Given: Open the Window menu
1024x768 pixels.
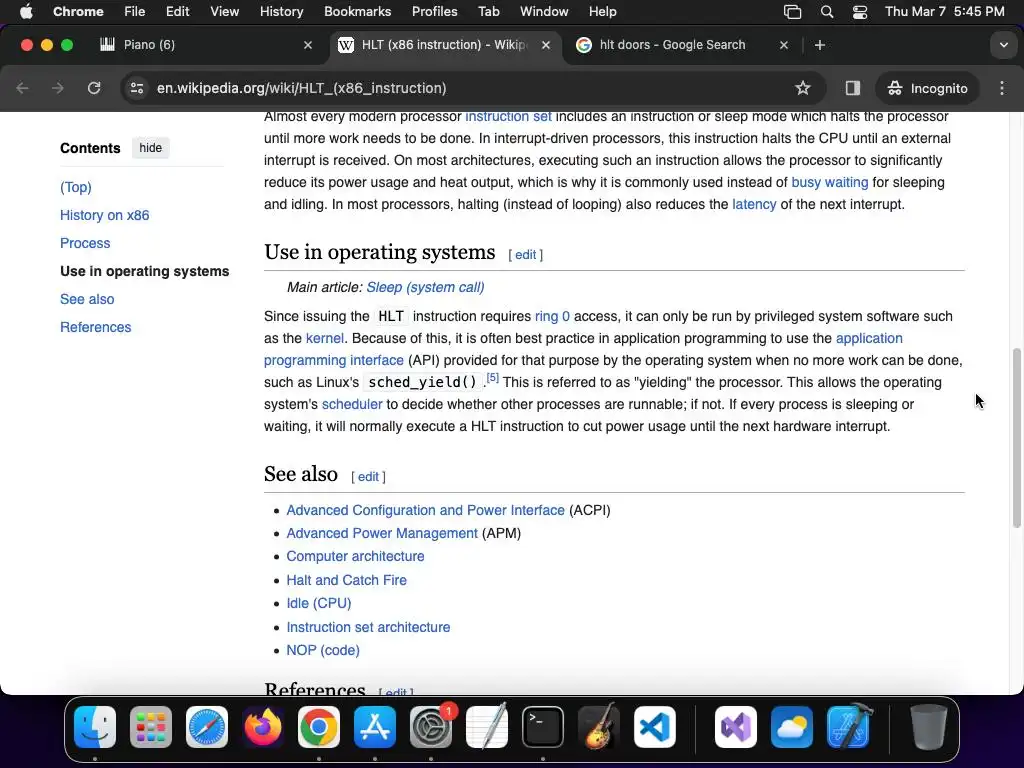Looking at the screenshot, I should [x=544, y=12].
